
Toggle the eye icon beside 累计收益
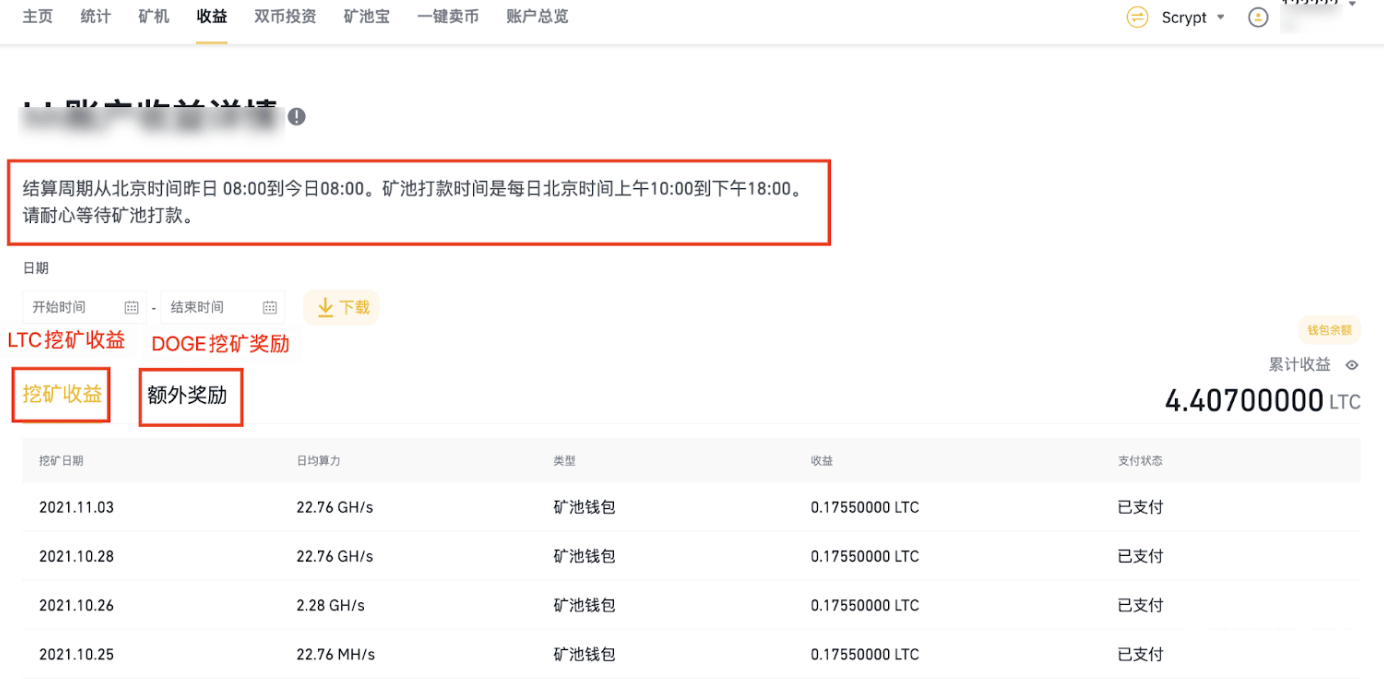[1352, 365]
